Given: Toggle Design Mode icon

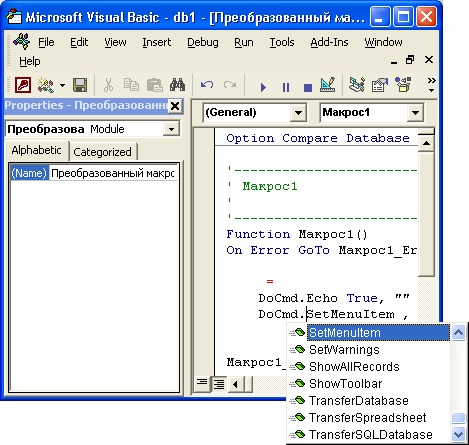Looking at the screenshot, I should pos(327,85).
